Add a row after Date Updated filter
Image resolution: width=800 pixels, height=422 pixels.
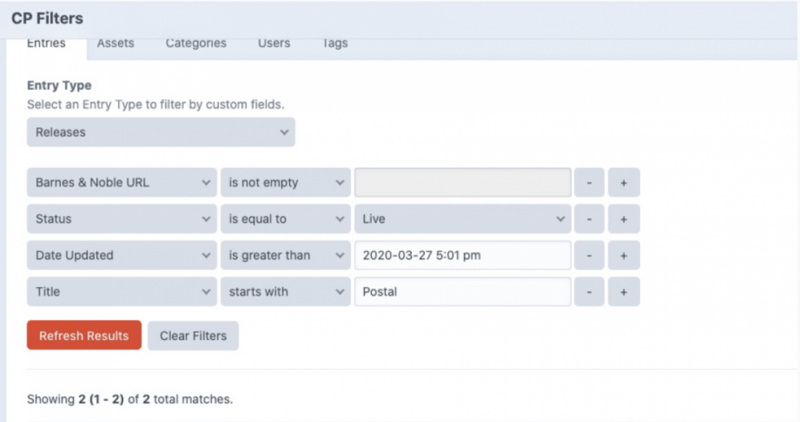(623, 255)
